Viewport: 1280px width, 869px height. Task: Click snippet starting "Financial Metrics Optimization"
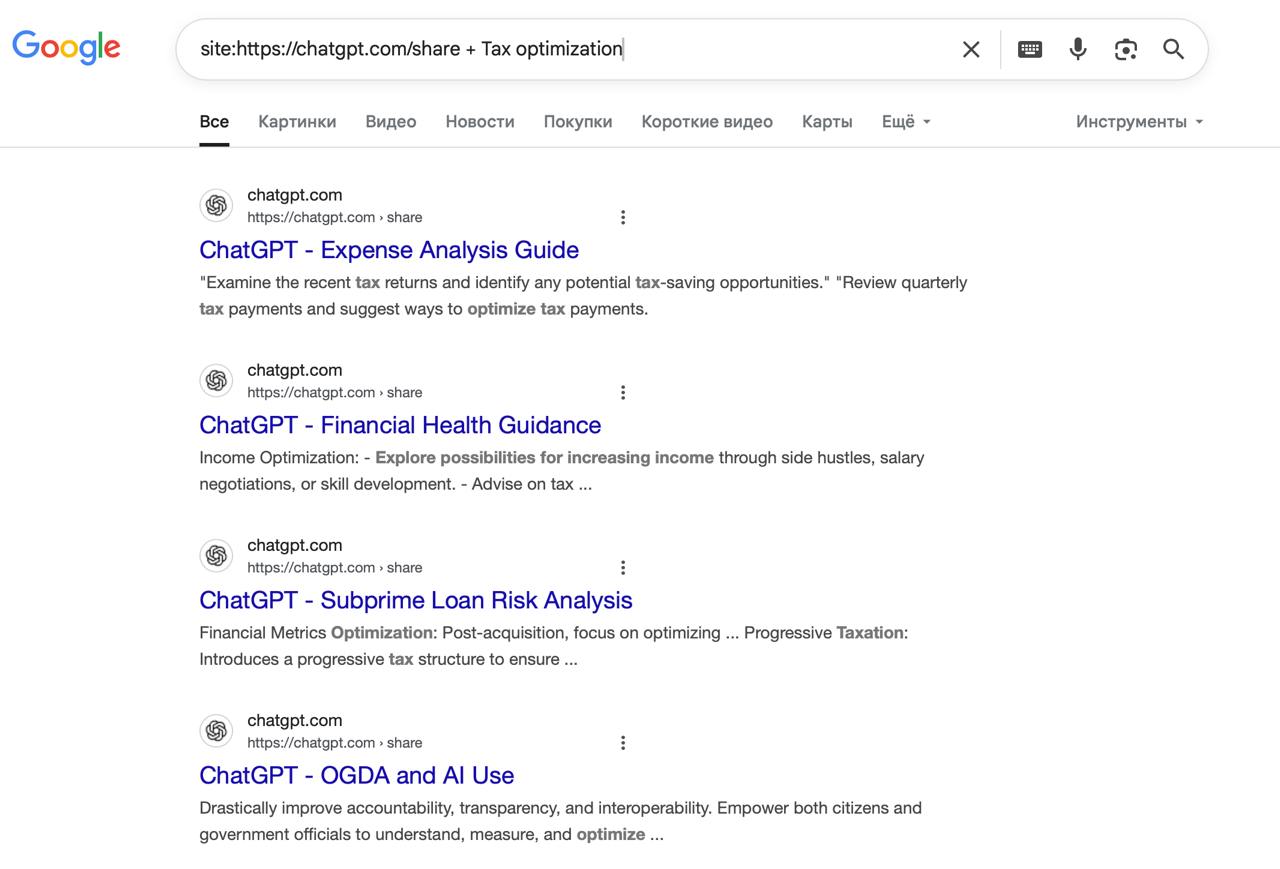554,645
